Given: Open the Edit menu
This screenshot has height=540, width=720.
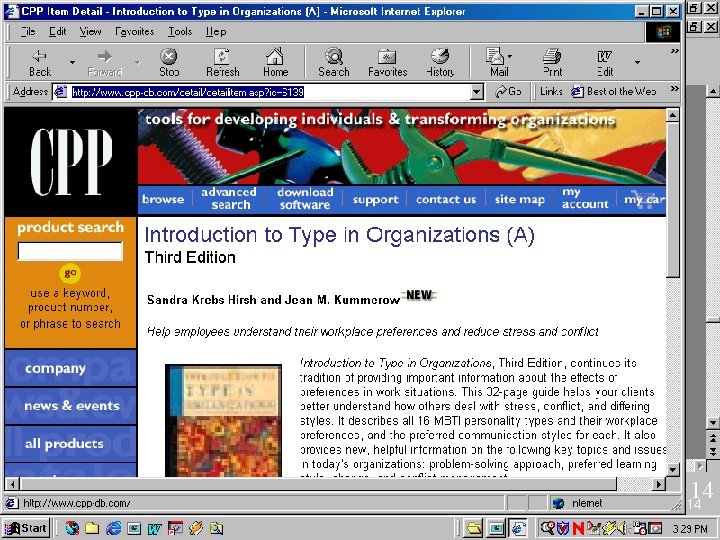Looking at the screenshot, I should 57,32.
